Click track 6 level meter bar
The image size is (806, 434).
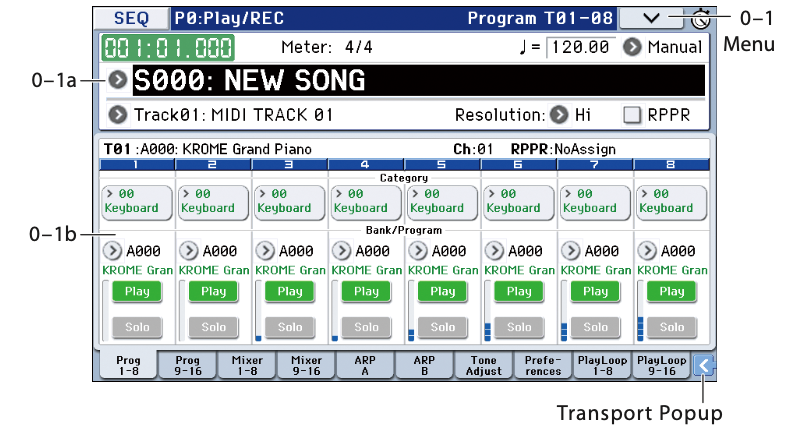487,311
